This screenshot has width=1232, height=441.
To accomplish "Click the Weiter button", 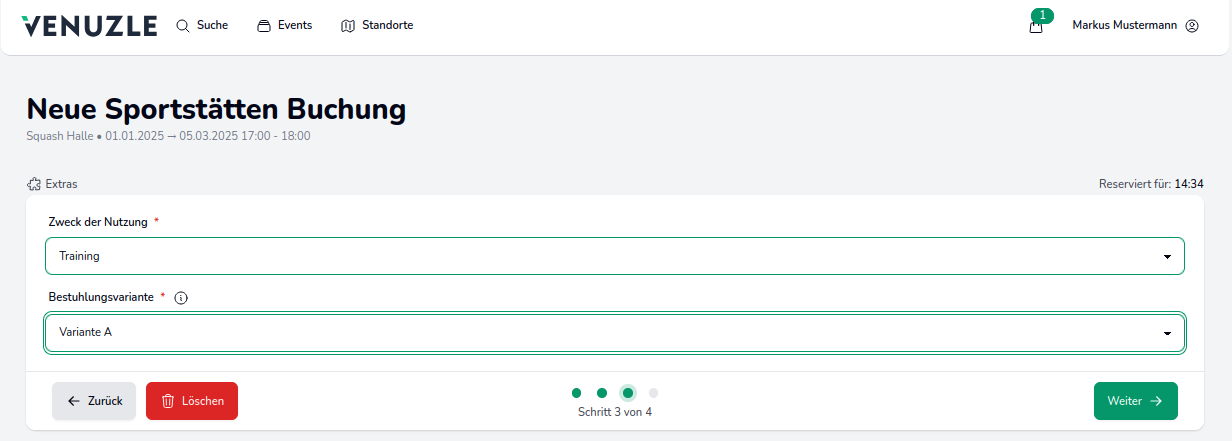I will click(x=1135, y=401).
